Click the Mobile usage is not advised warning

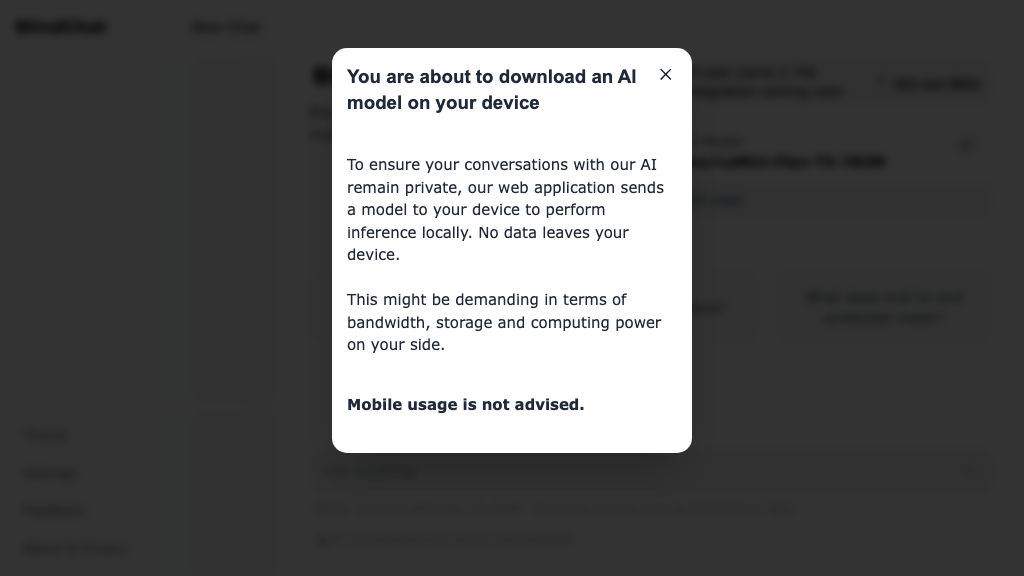[466, 405]
